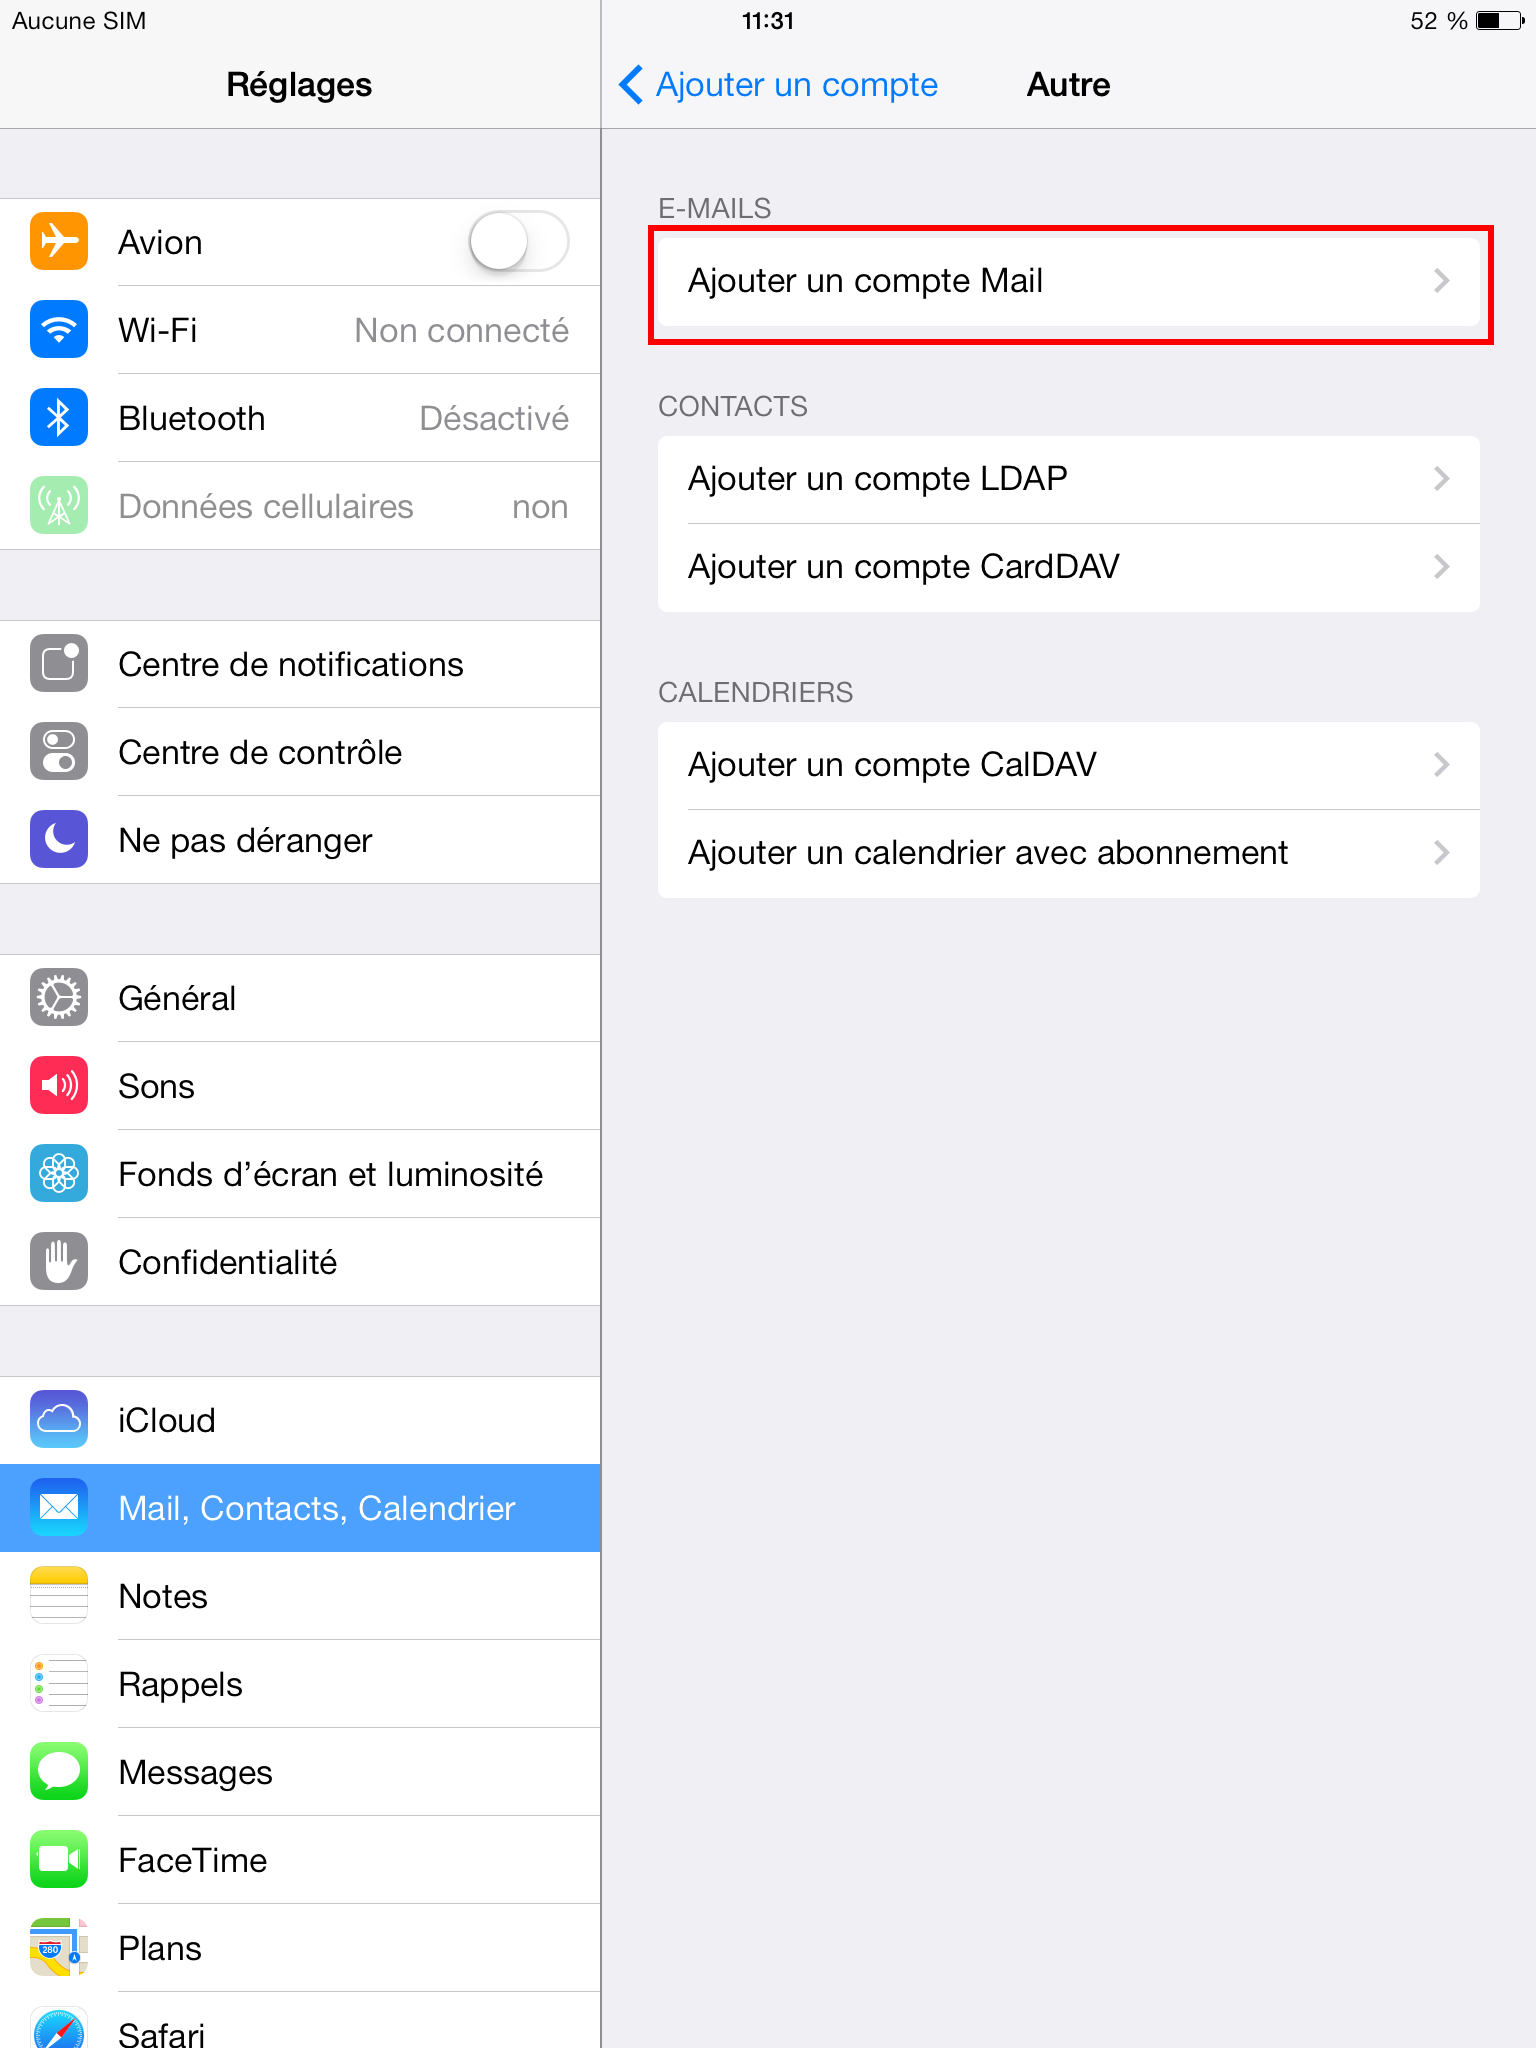This screenshot has width=1536, height=2048.
Task: Tap the Ne pas déranger moon icon
Action: 59,839
